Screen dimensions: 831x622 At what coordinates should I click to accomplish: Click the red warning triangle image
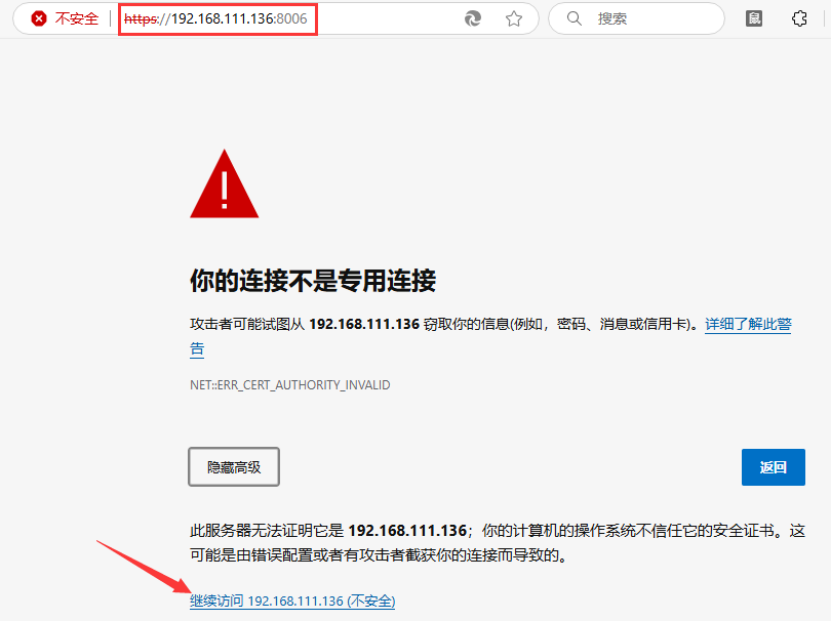point(224,184)
